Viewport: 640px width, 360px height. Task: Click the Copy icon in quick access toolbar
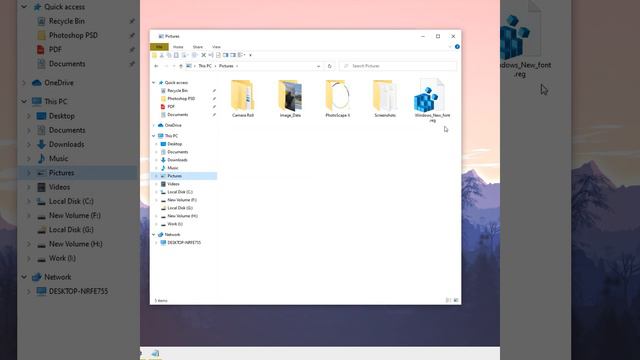coord(169,55)
